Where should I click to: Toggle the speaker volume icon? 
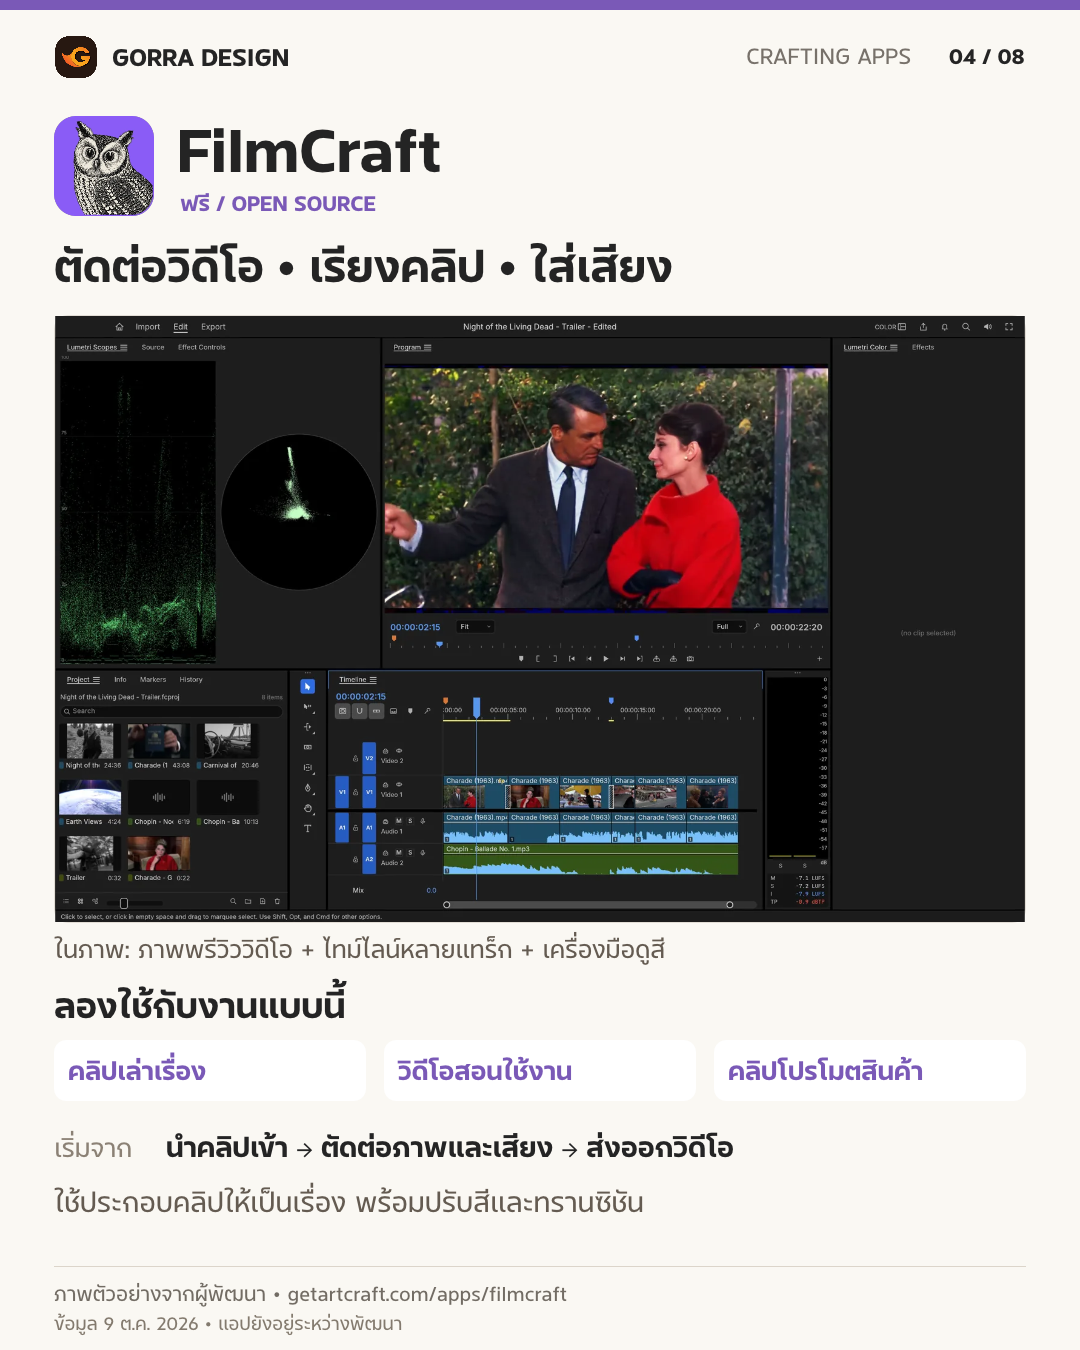tap(987, 327)
